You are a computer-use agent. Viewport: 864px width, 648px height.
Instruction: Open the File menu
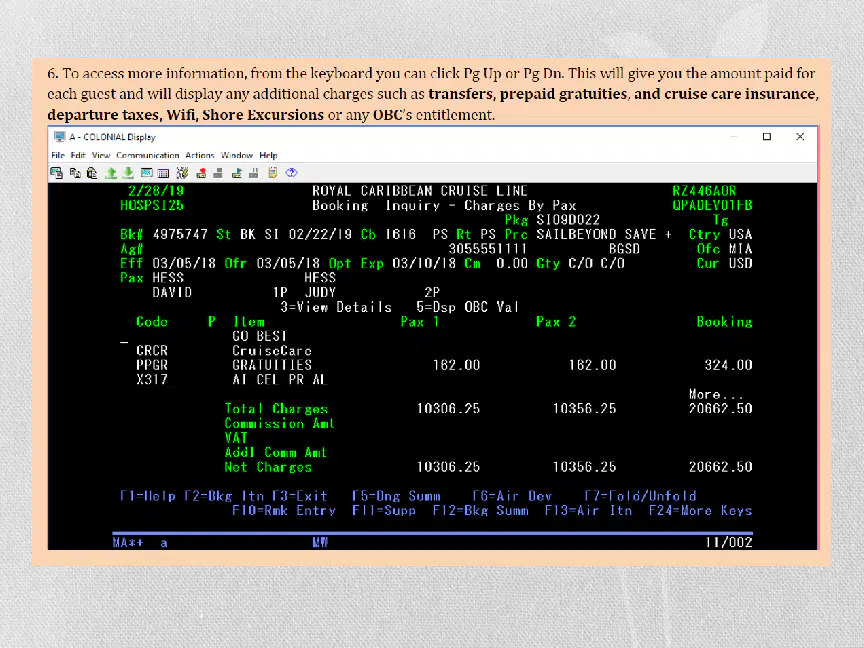tap(58, 155)
